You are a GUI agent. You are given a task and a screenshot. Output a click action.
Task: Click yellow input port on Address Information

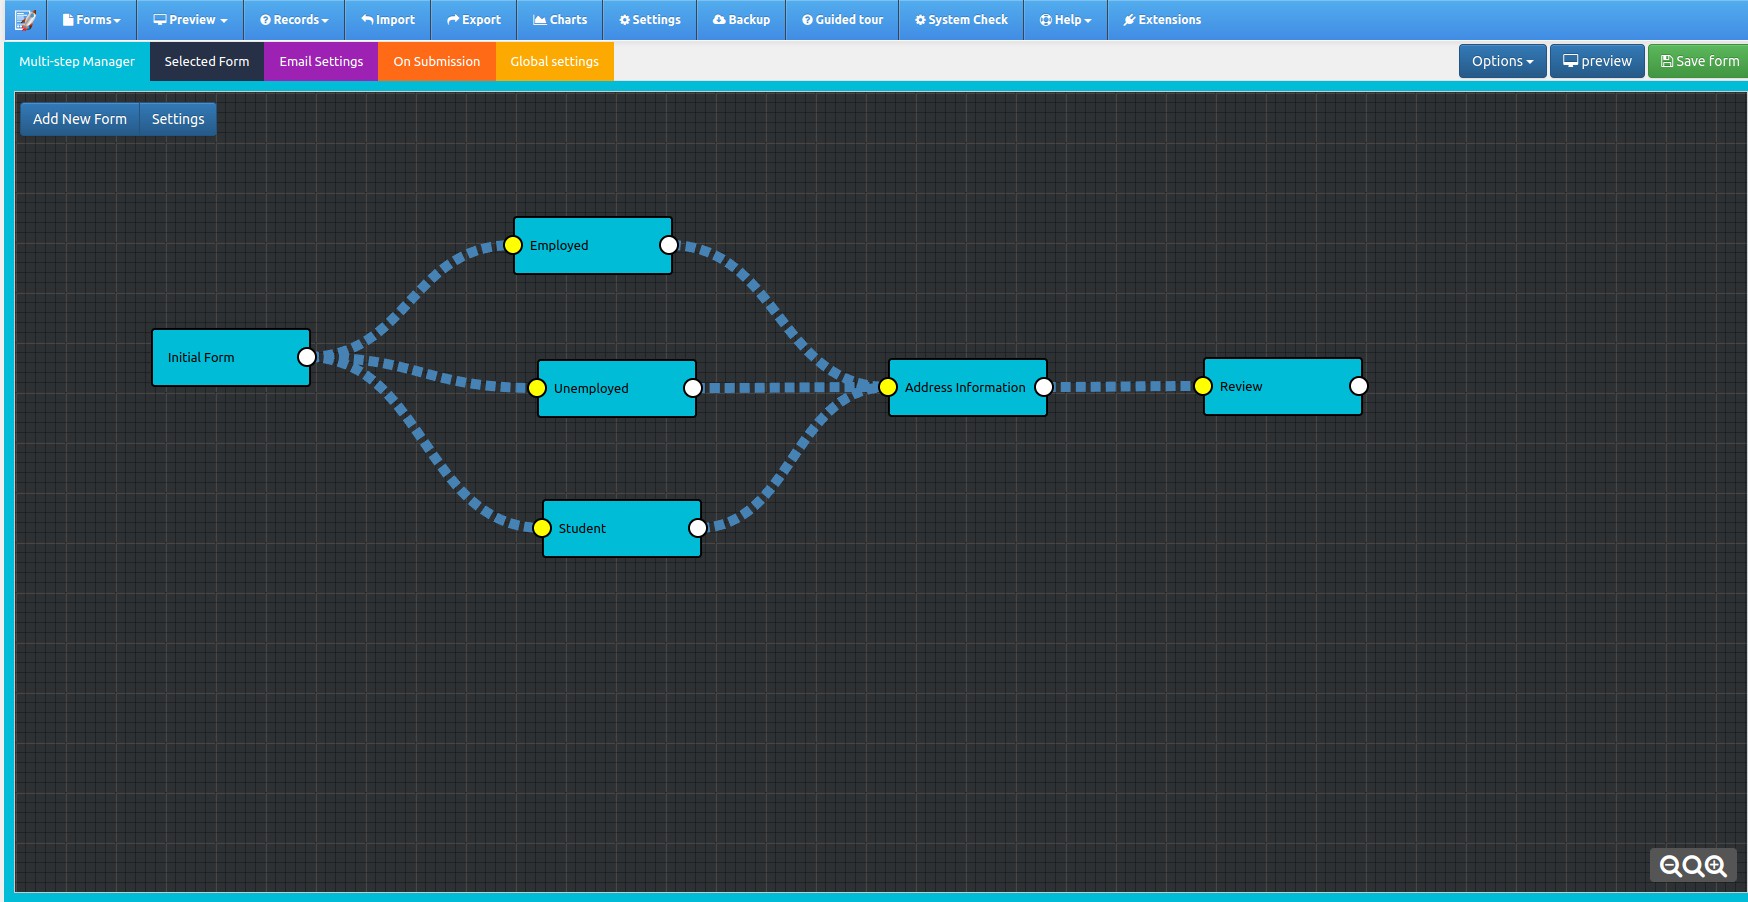(x=888, y=387)
